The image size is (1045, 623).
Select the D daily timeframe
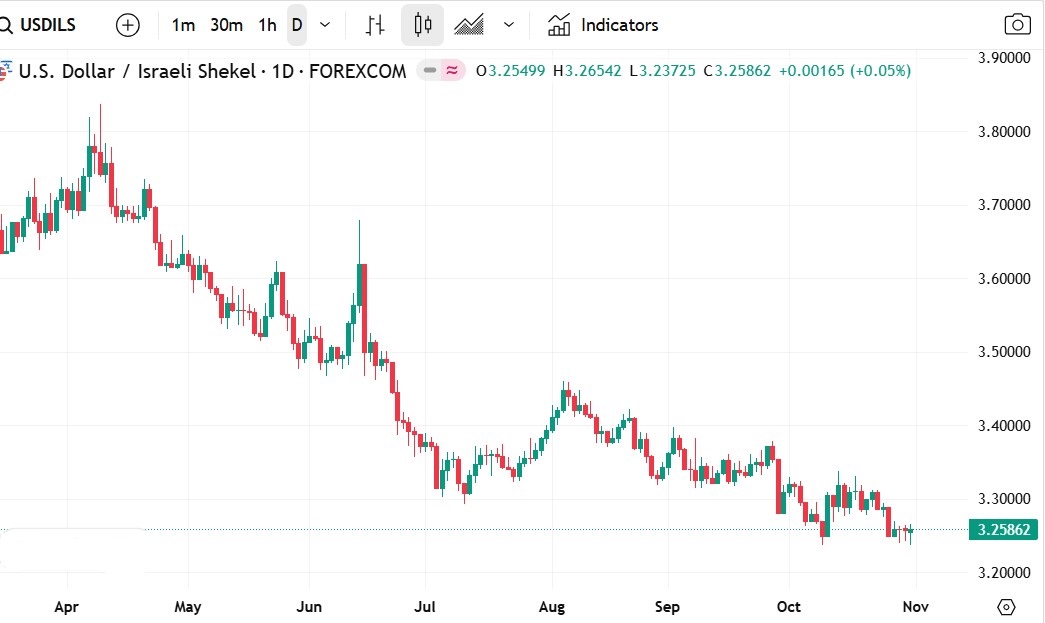(297, 25)
